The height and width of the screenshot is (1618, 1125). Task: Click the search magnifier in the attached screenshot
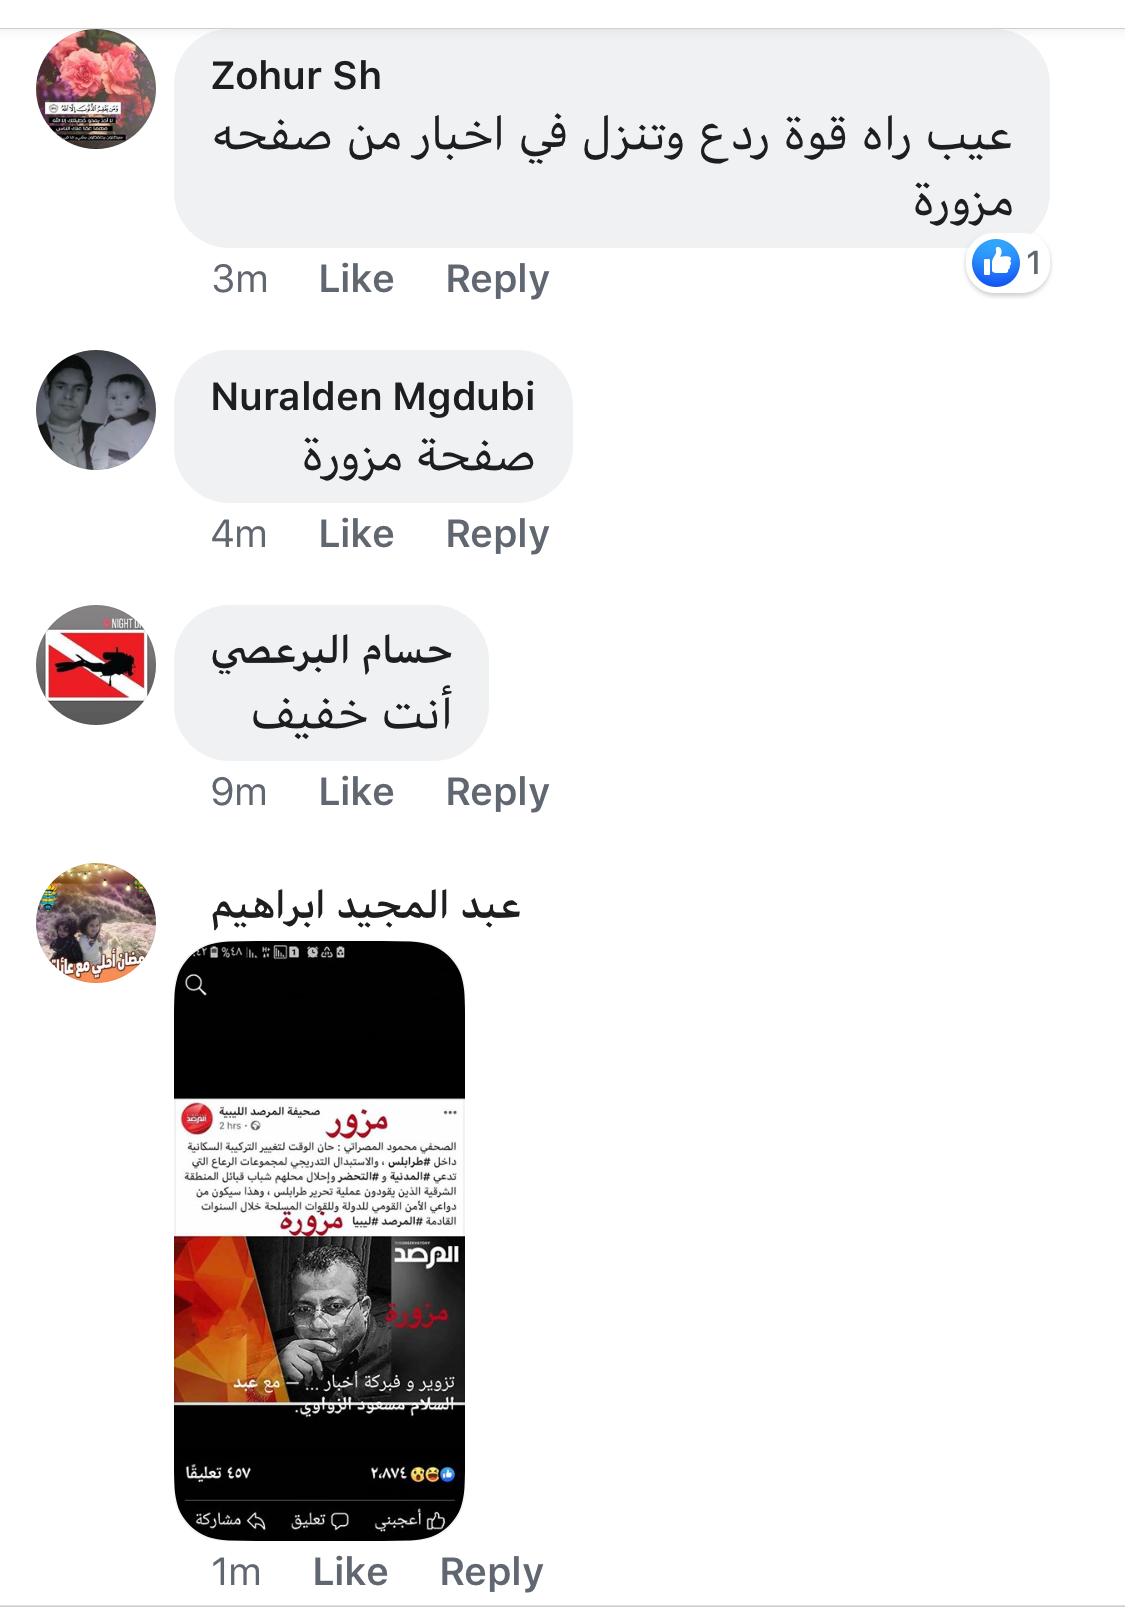click(x=196, y=985)
